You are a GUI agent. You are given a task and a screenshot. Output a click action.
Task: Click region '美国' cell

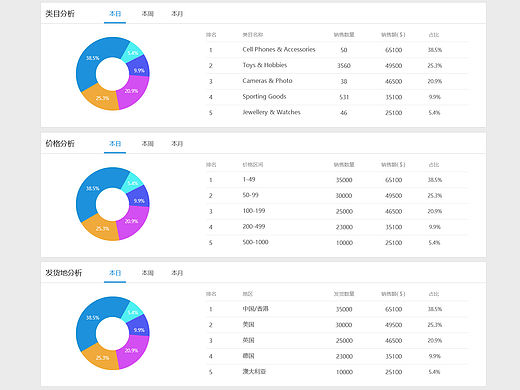(x=248, y=324)
